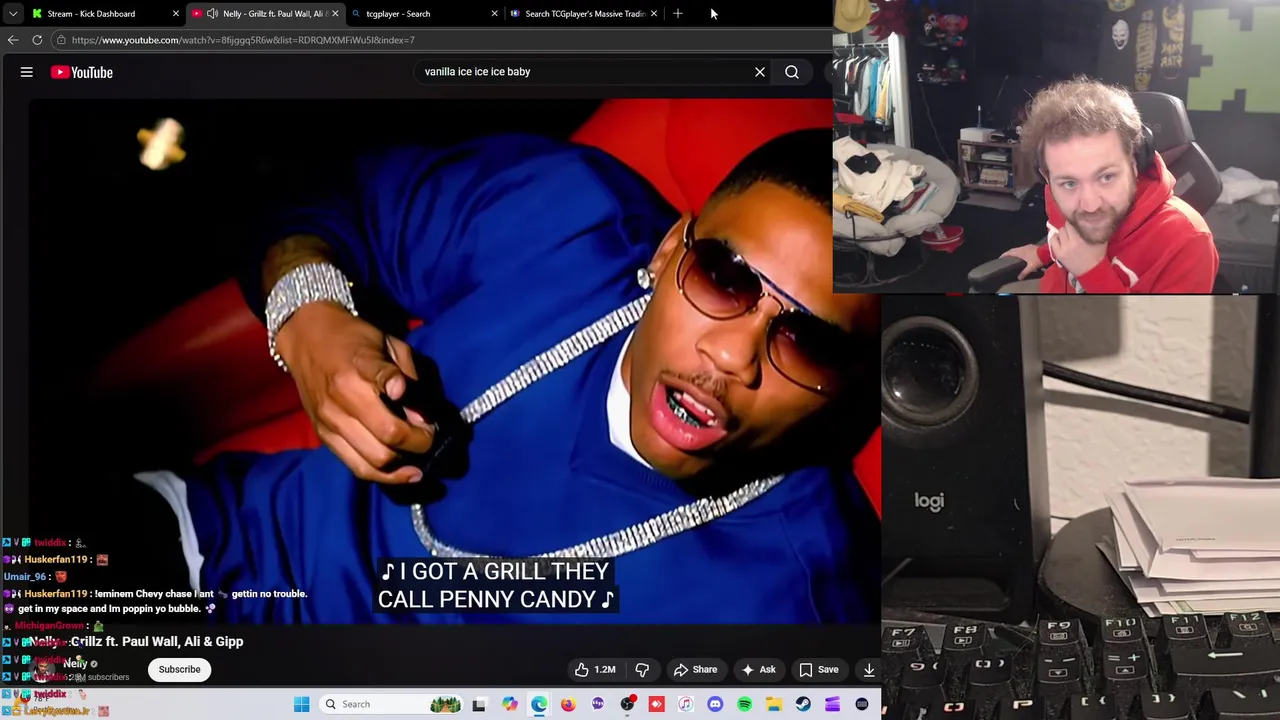Viewport: 1280px width, 720px height.
Task: Open Microsoft Edge in taskbar
Action: point(539,704)
